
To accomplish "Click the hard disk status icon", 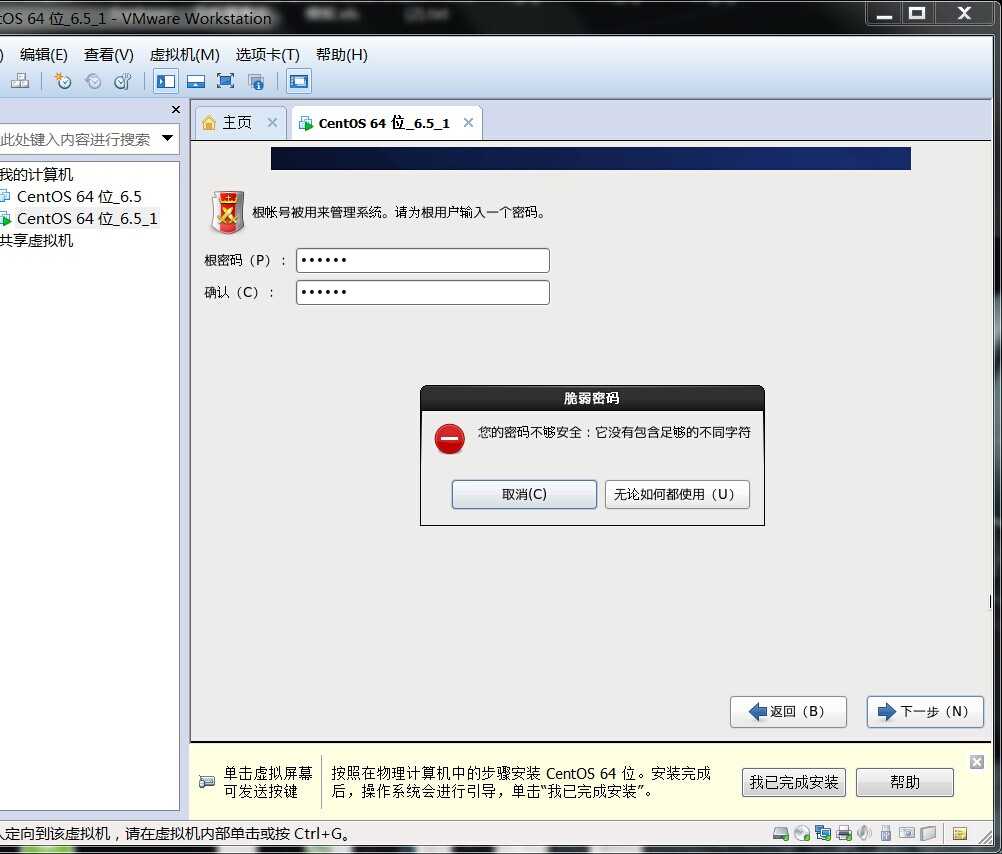I will pos(781,833).
